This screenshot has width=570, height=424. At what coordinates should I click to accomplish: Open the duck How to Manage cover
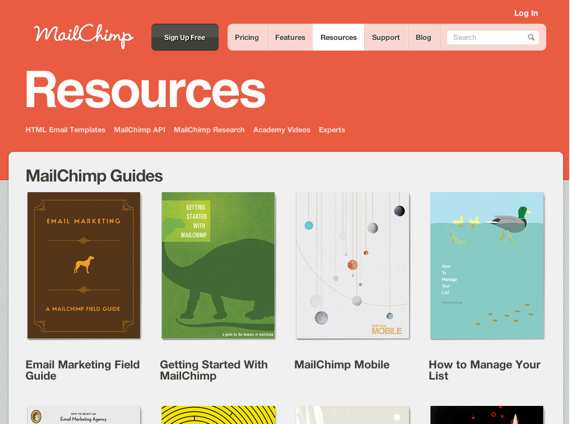[487, 265]
